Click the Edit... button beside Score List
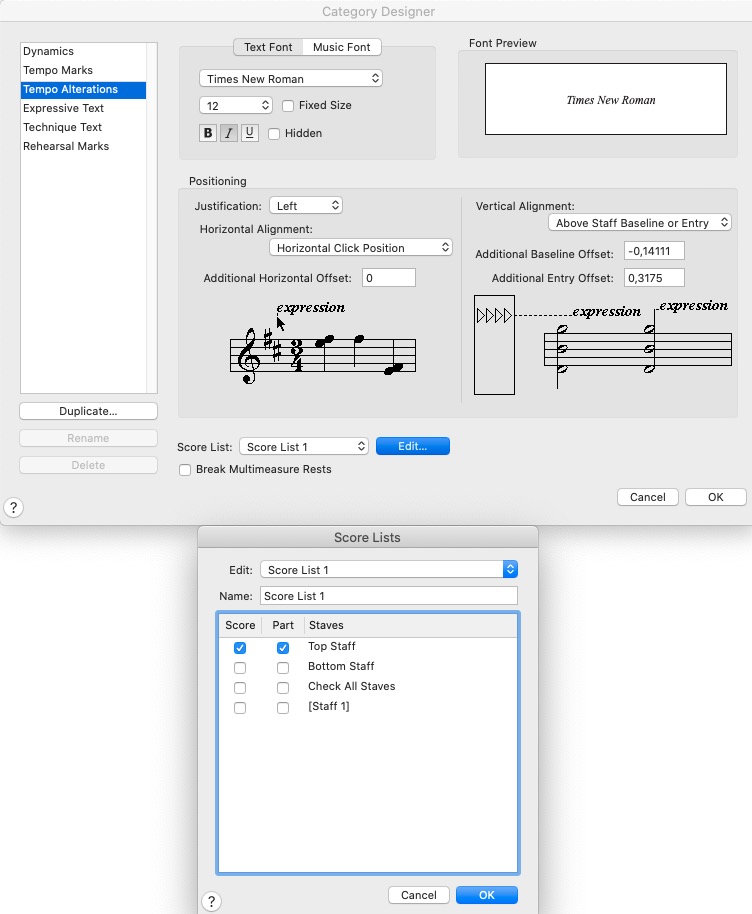752x914 pixels. (x=412, y=446)
